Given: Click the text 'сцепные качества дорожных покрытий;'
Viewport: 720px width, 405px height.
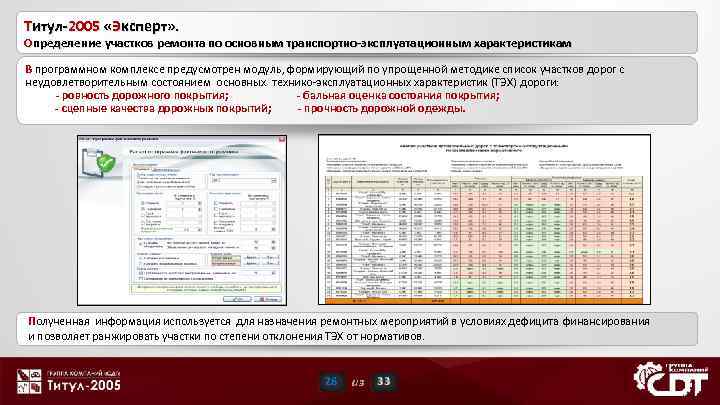Looking at the screenshot, I should click(166, 109).
